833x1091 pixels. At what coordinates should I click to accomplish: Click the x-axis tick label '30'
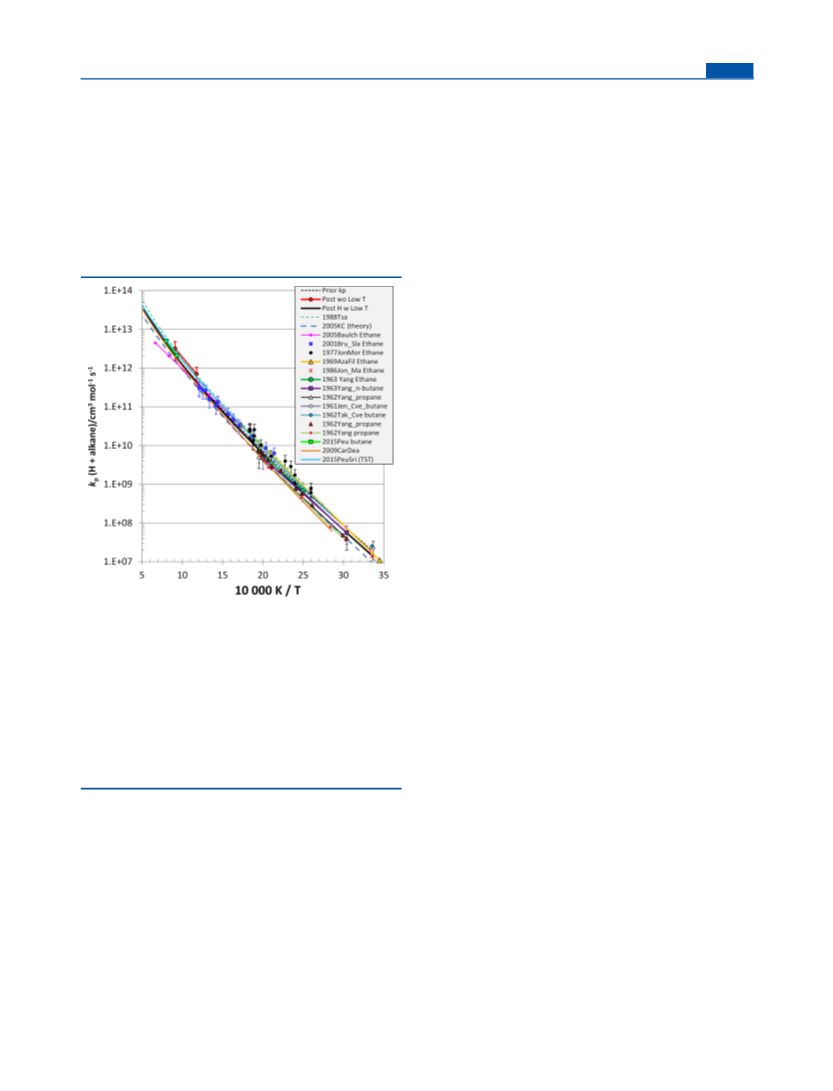tap(344, 575)
